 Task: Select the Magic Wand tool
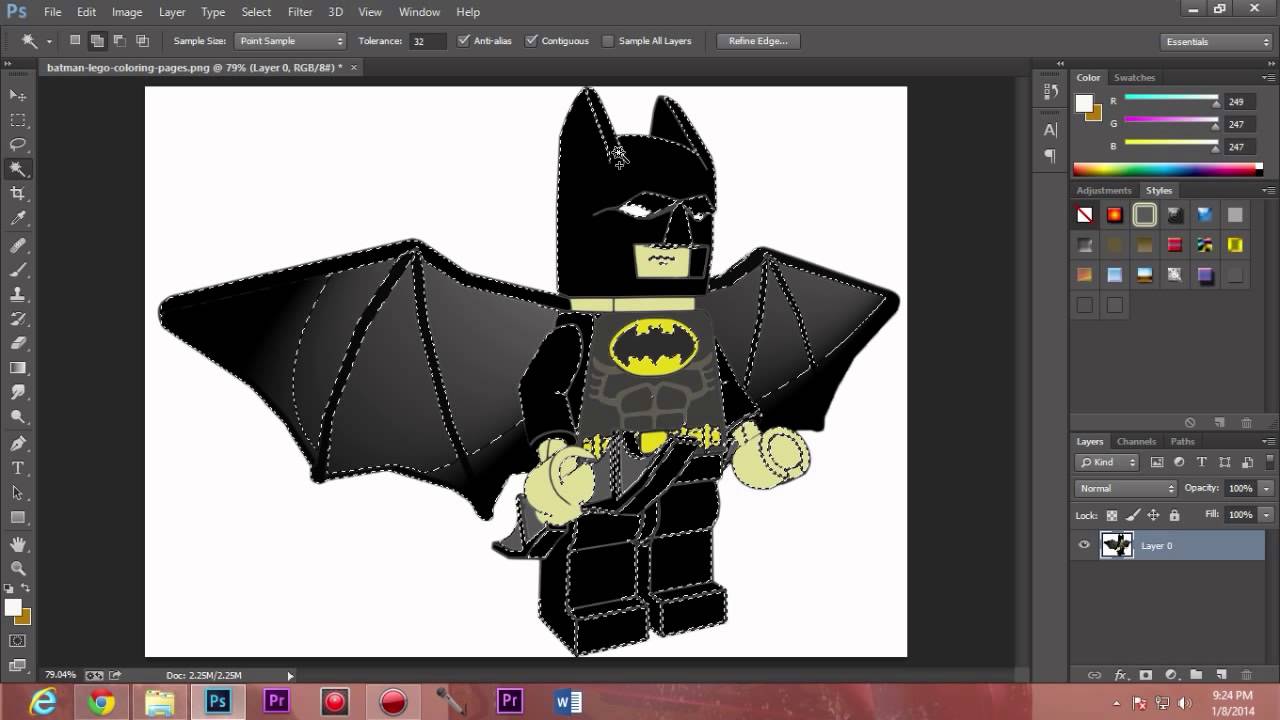[18, 169]
